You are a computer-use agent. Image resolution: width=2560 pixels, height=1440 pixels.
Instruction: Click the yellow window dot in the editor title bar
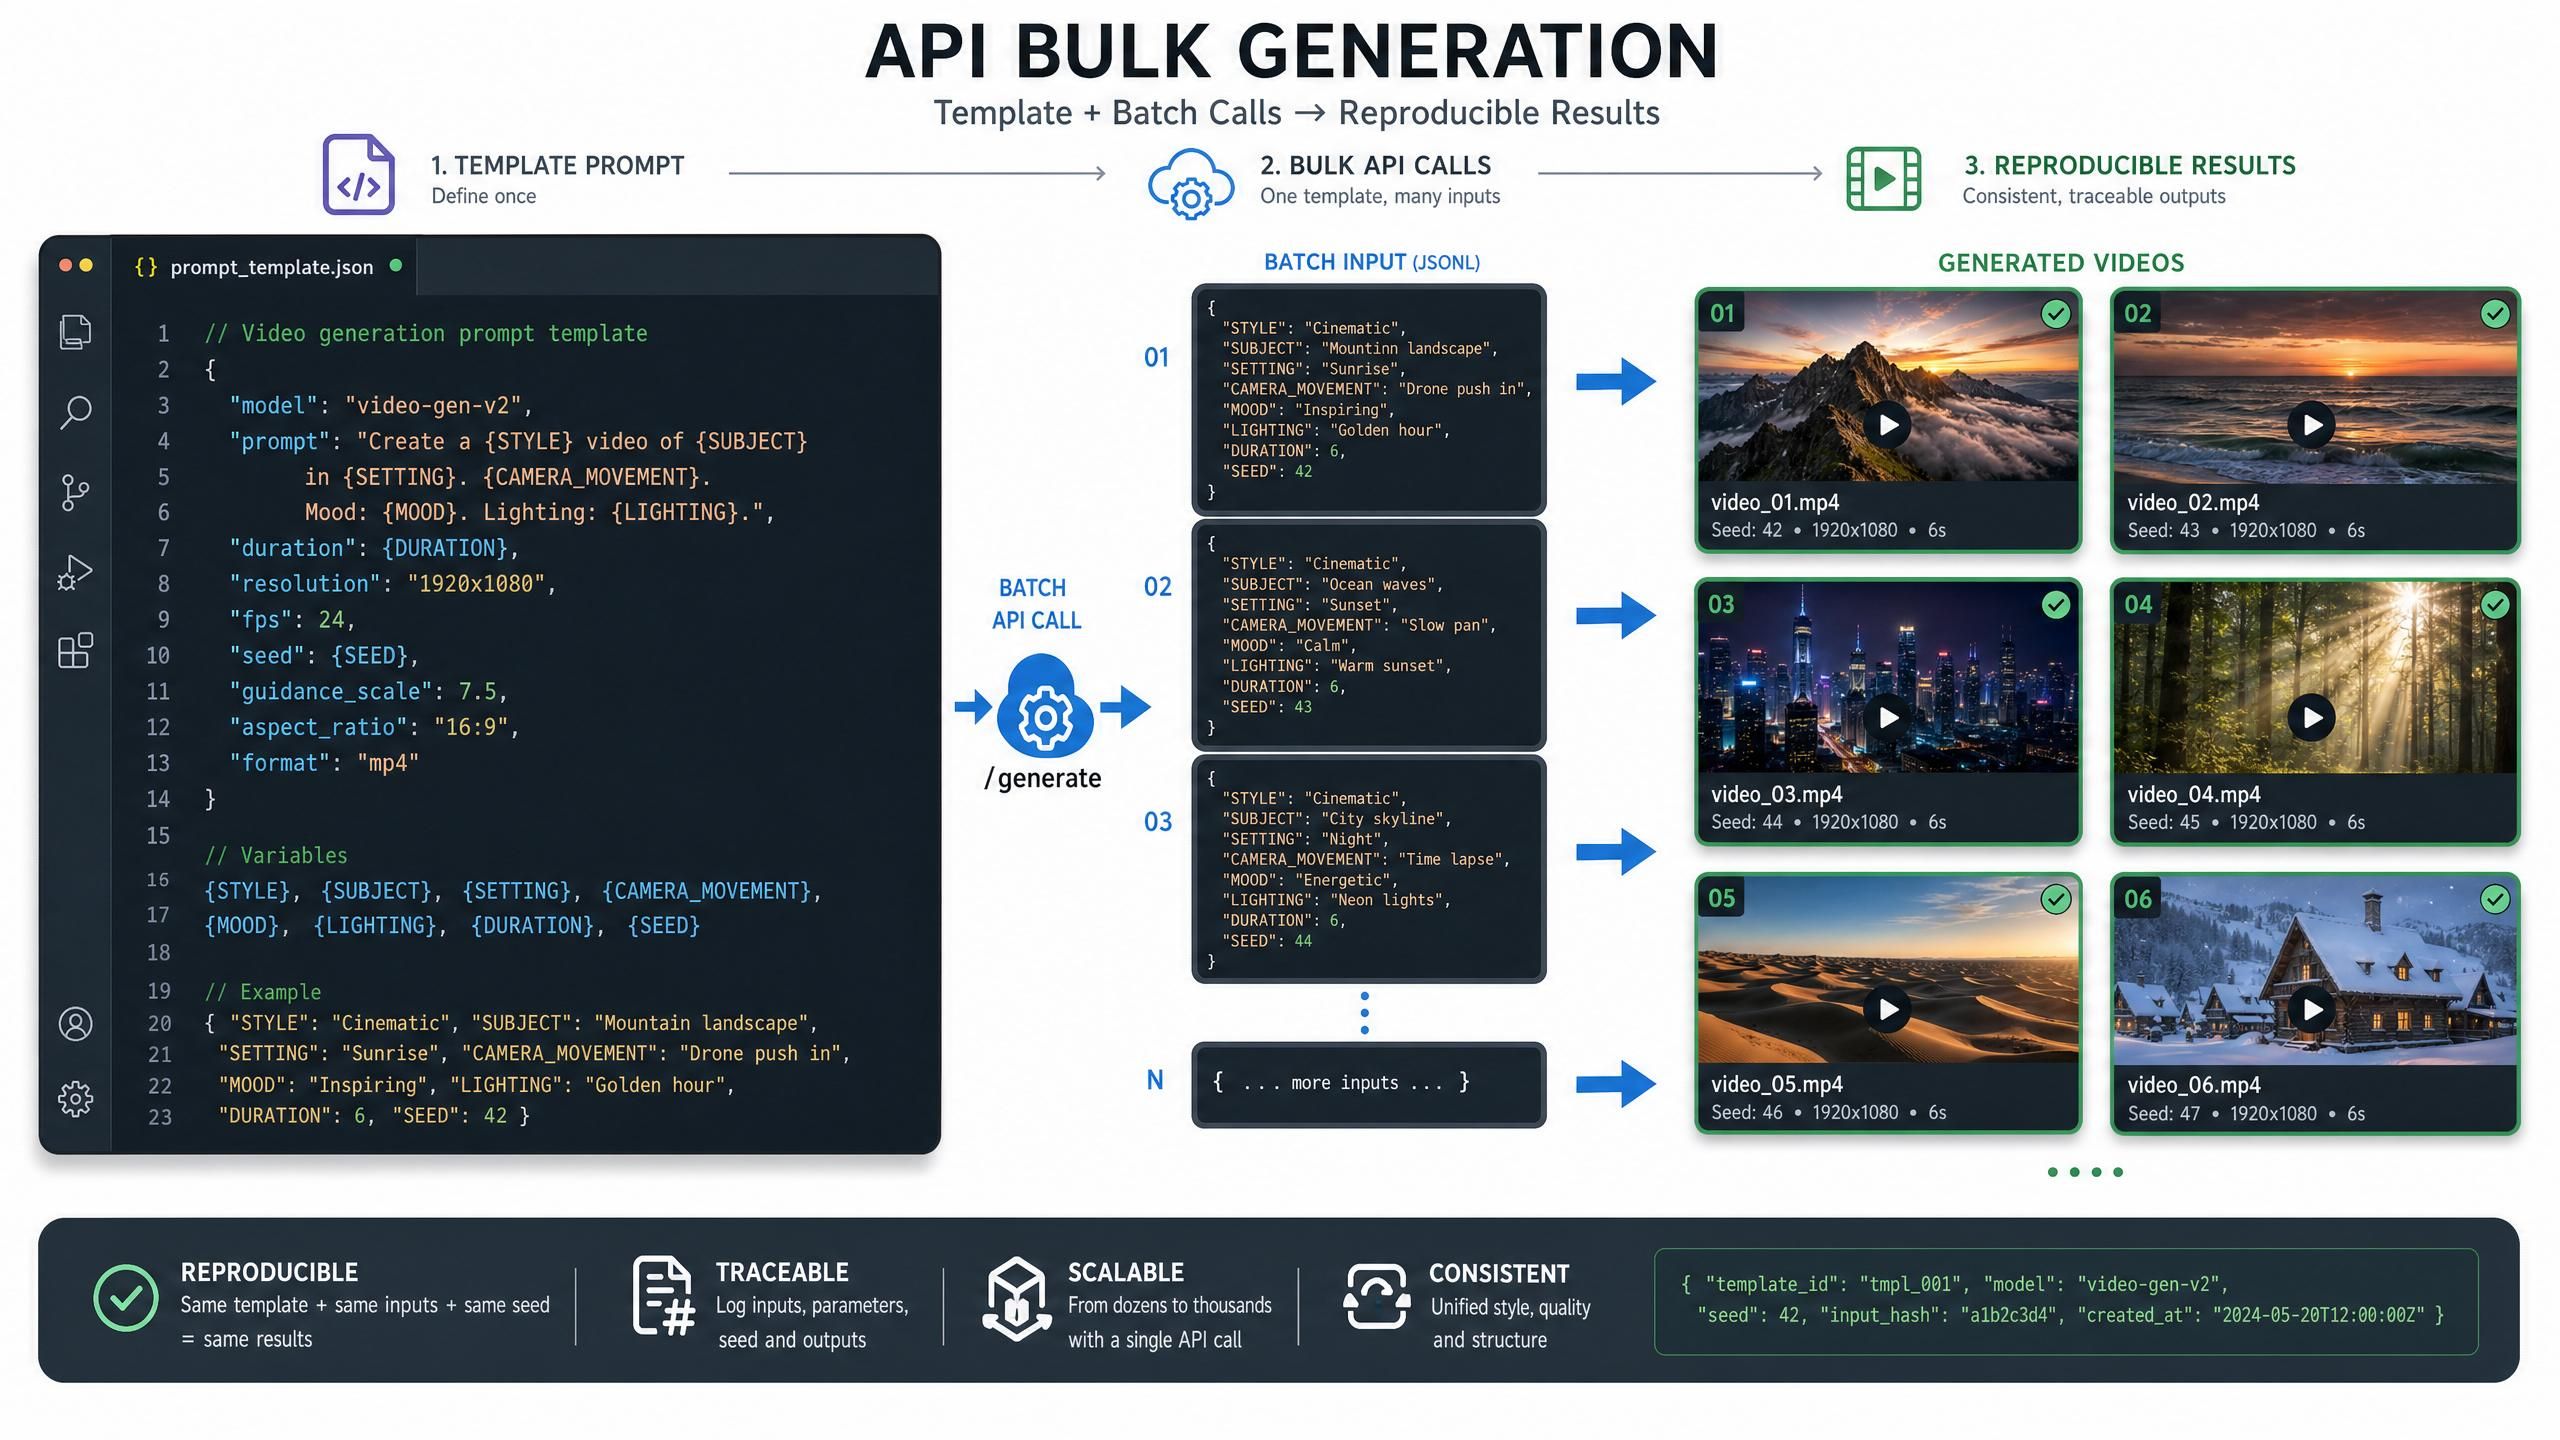click(86, 265)
